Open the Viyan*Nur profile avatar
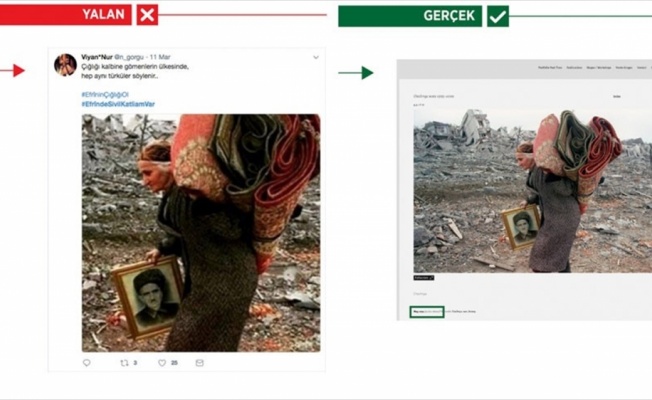 (65, 65)
